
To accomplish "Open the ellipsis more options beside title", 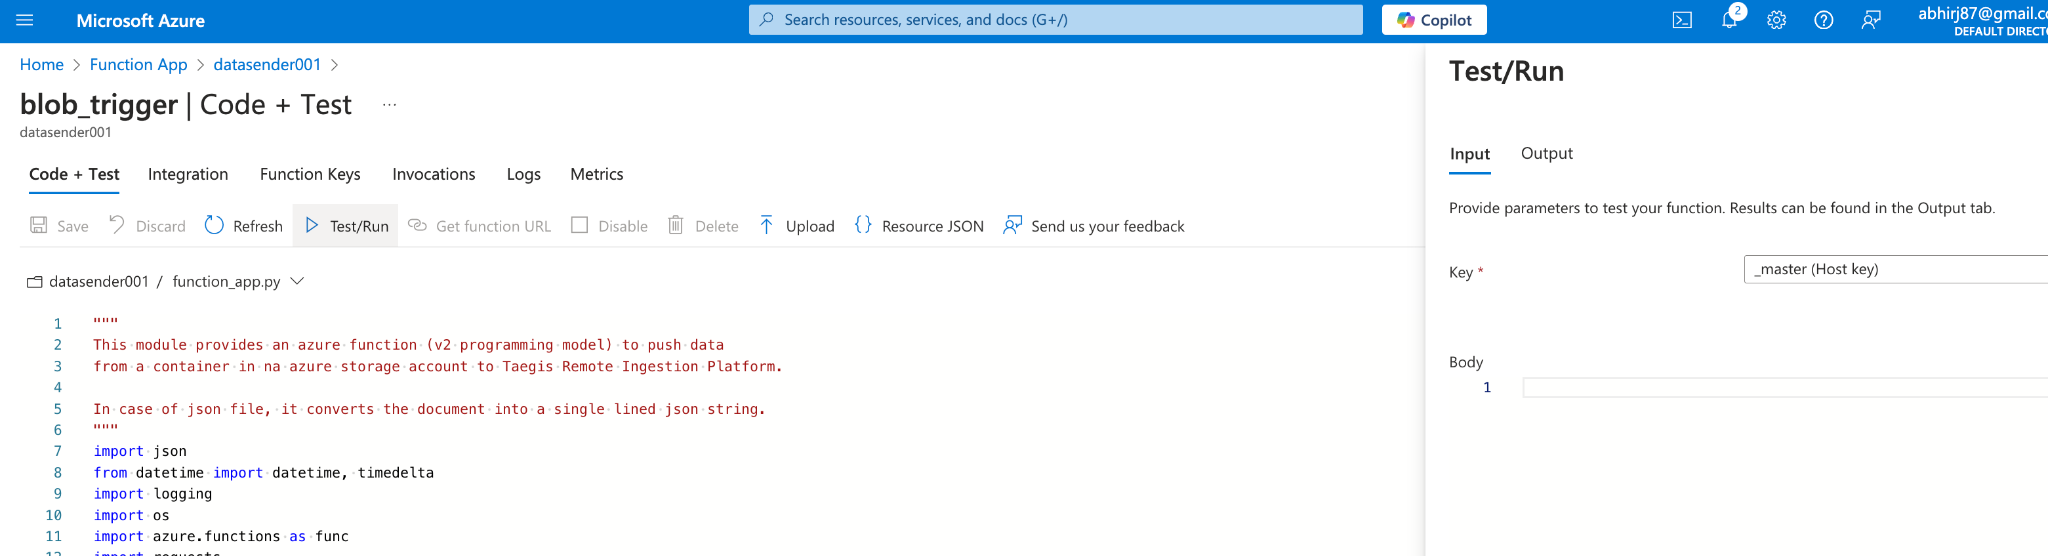I will 389,105.
